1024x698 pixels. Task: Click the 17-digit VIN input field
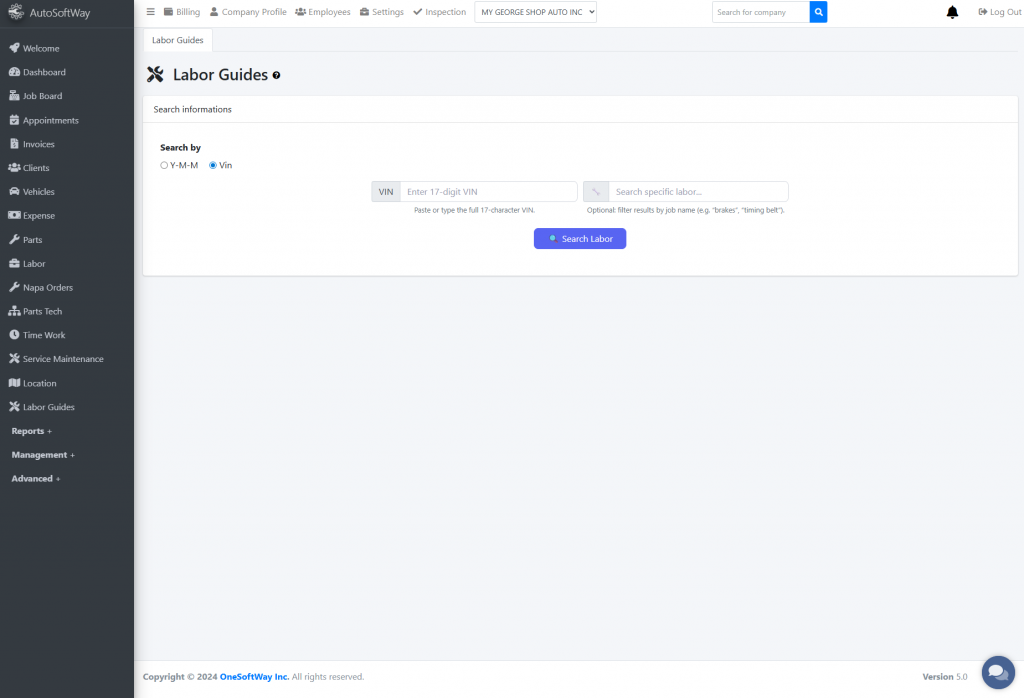click(488, 191)
